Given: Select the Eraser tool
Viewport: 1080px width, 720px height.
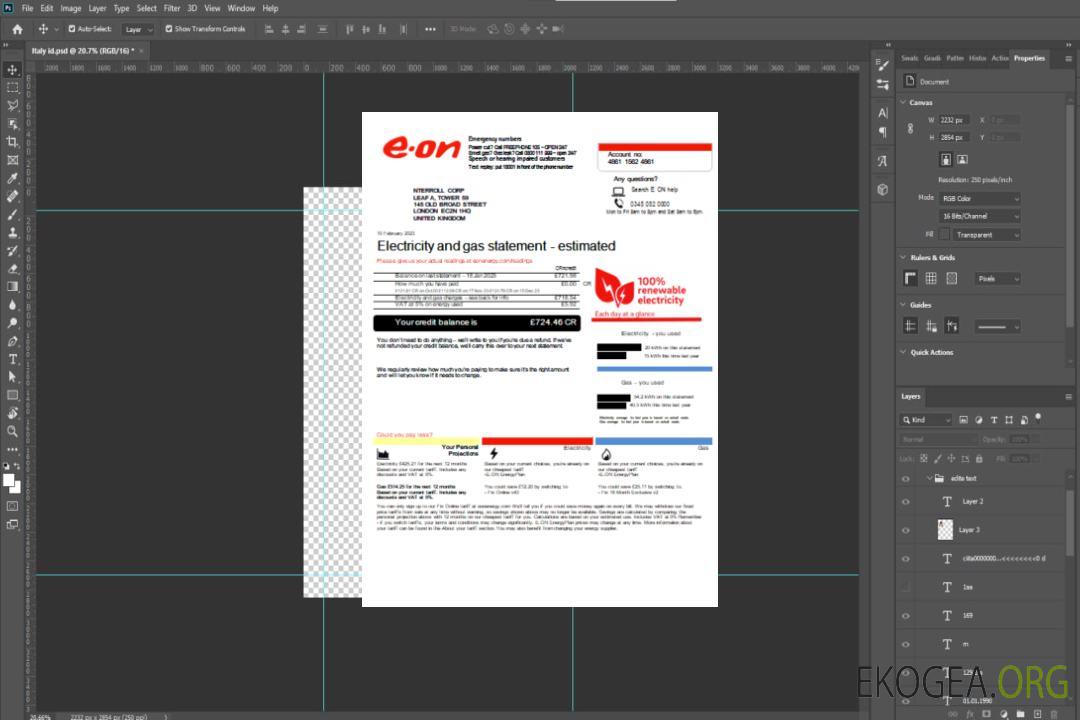Looking at the screenshot, I should pyautogui.click(x=13, y=268).
